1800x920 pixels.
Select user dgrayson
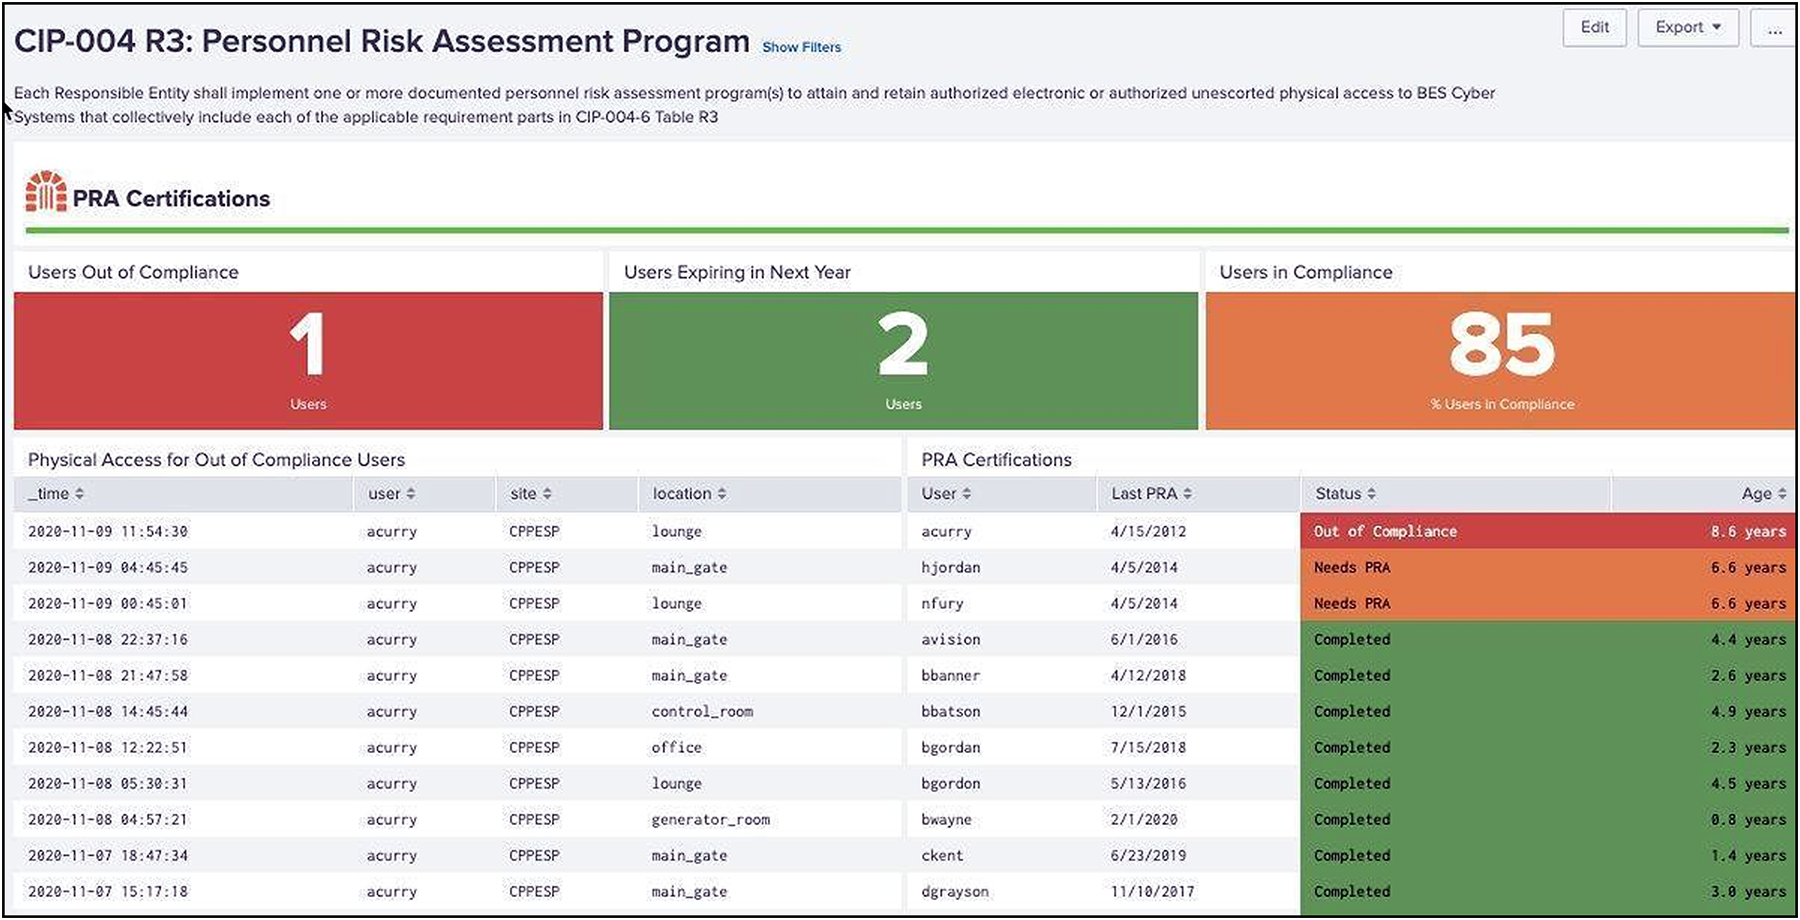coord(955,892)
